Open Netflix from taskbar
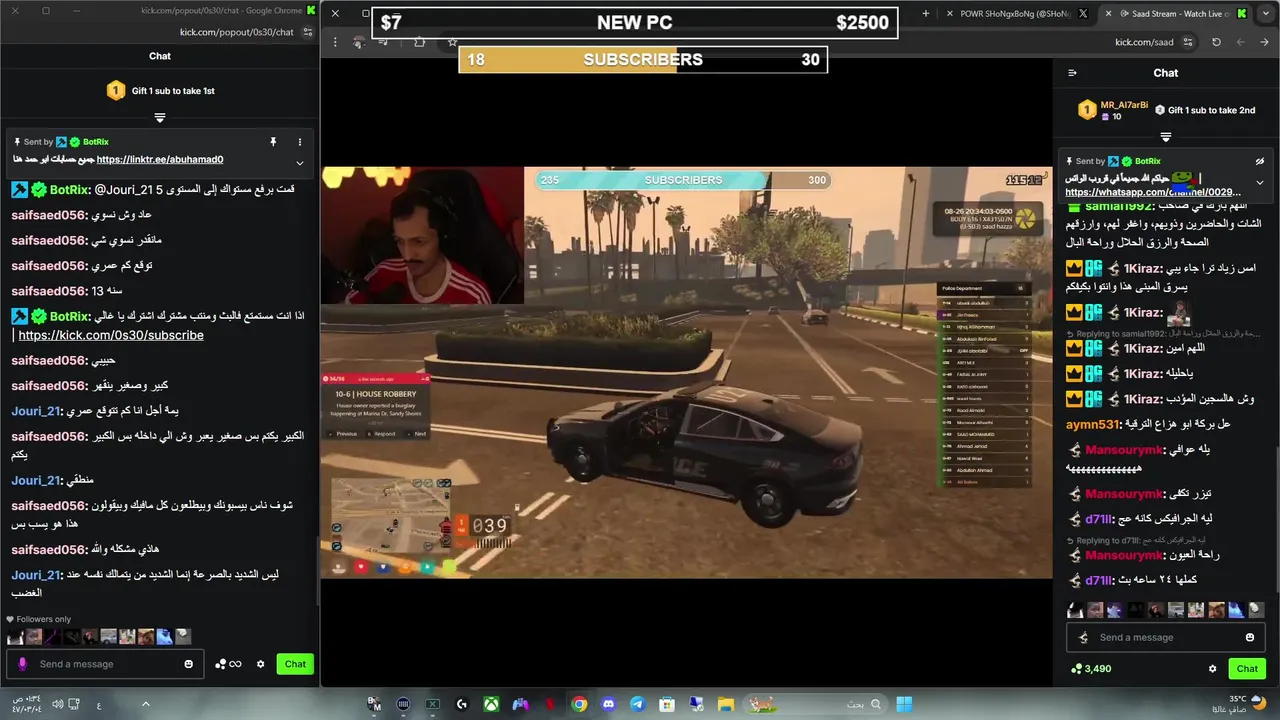 (x=549, y=704)
